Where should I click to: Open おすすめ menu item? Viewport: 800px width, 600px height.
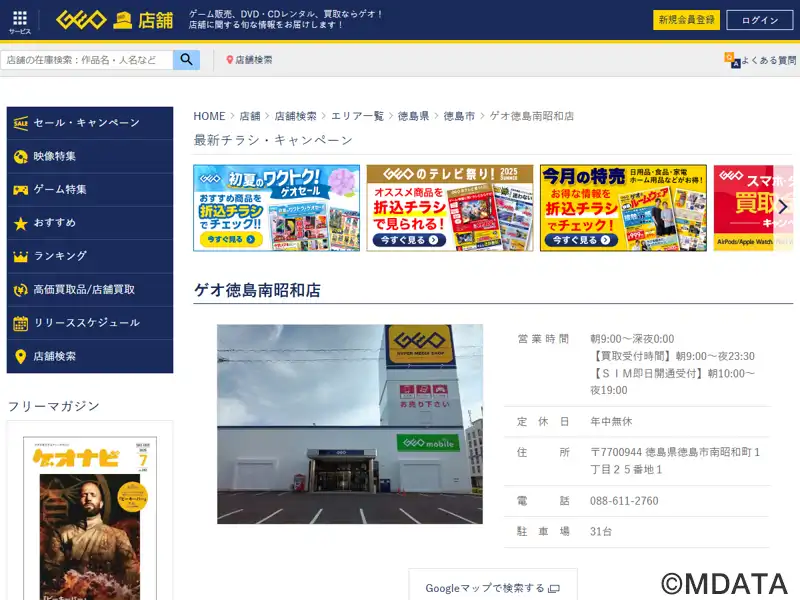point(90,223)
